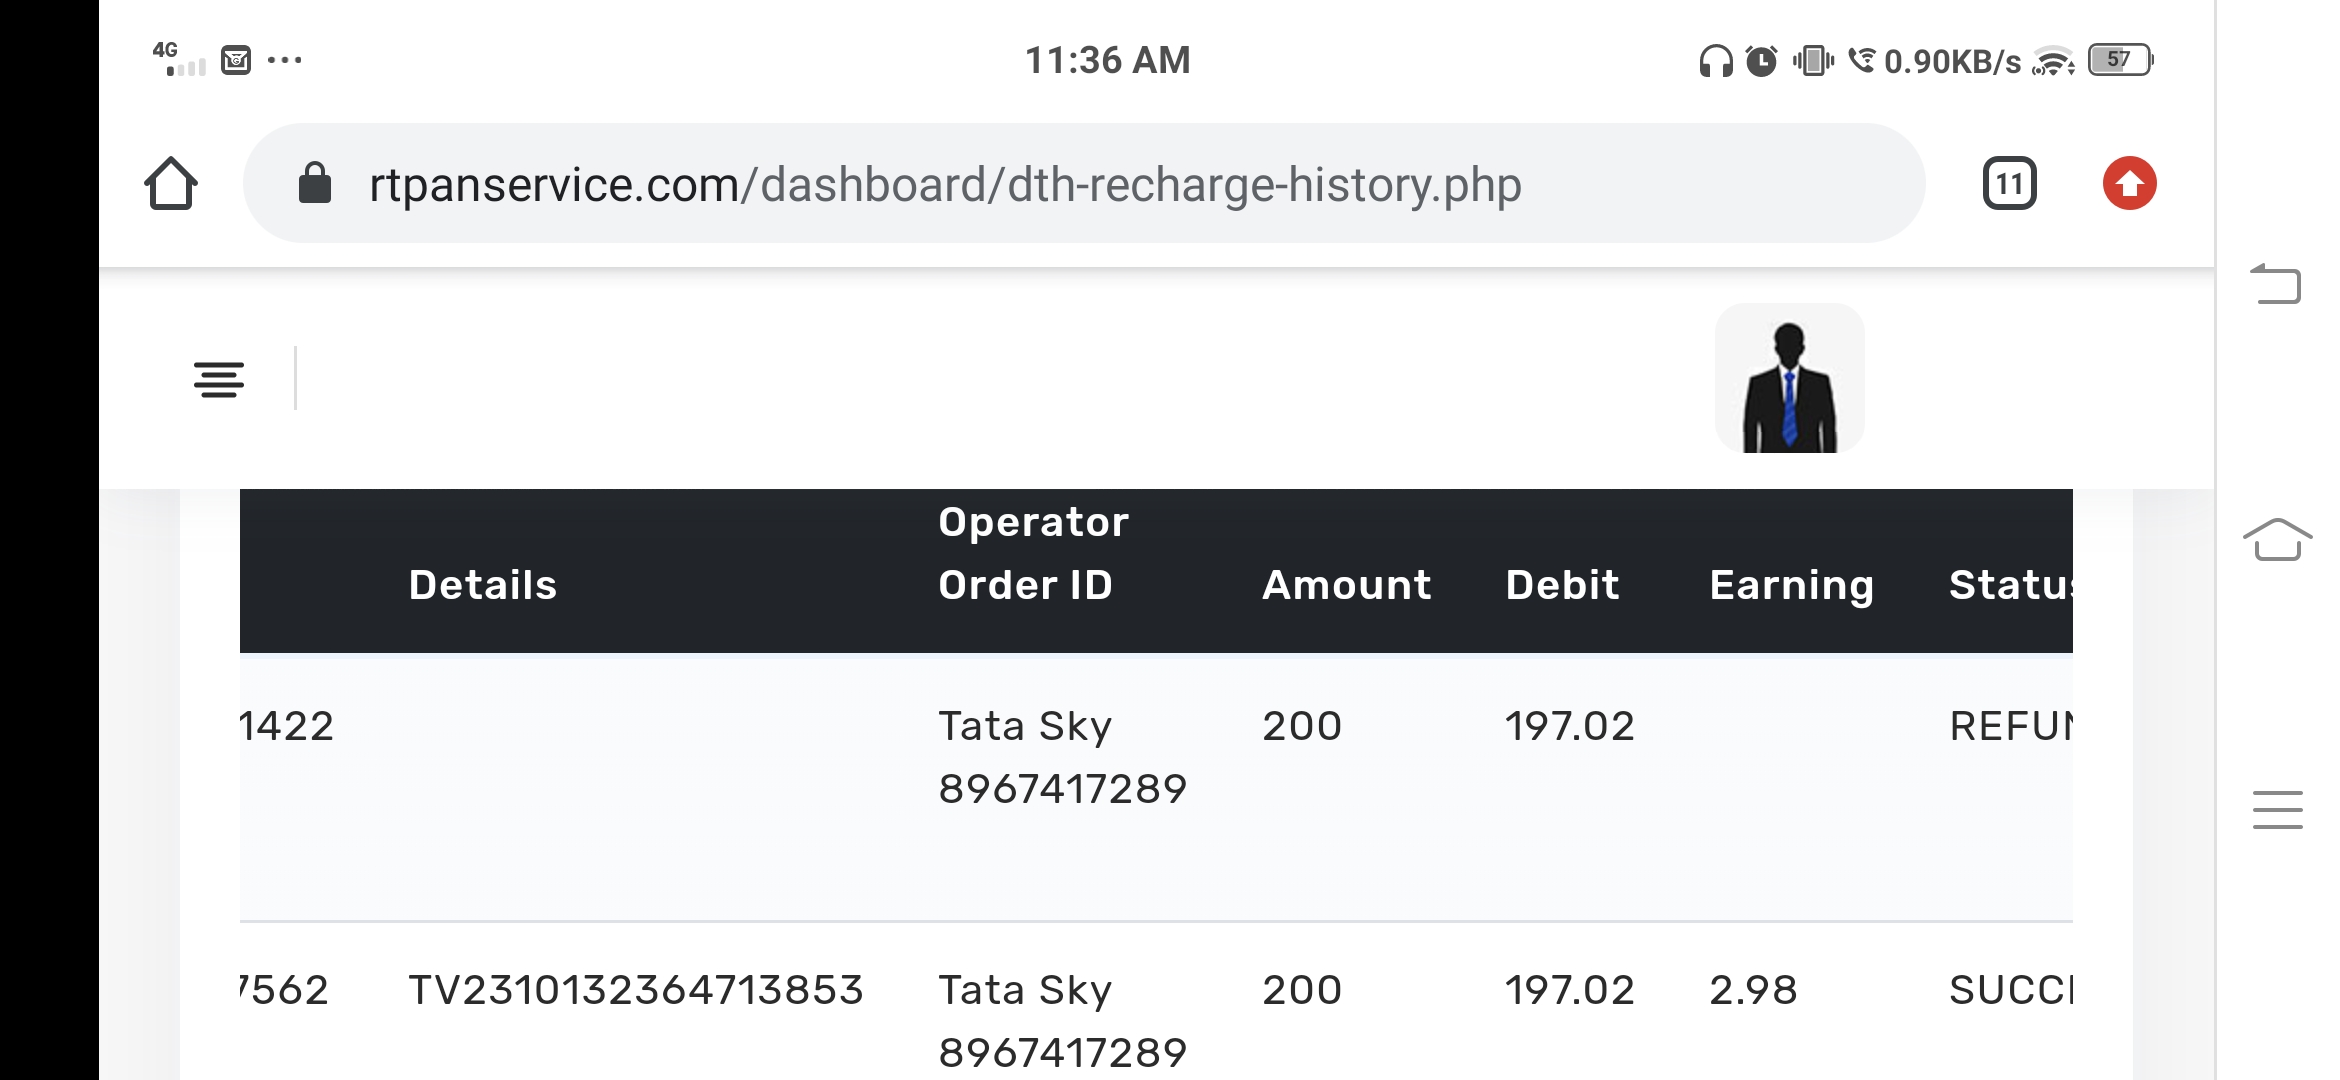The width and height of the screenshot is (2340, 1080).
Task: Open the Android recent apps menu icon
Action: pyautogui.click(x=2277, y=809)
